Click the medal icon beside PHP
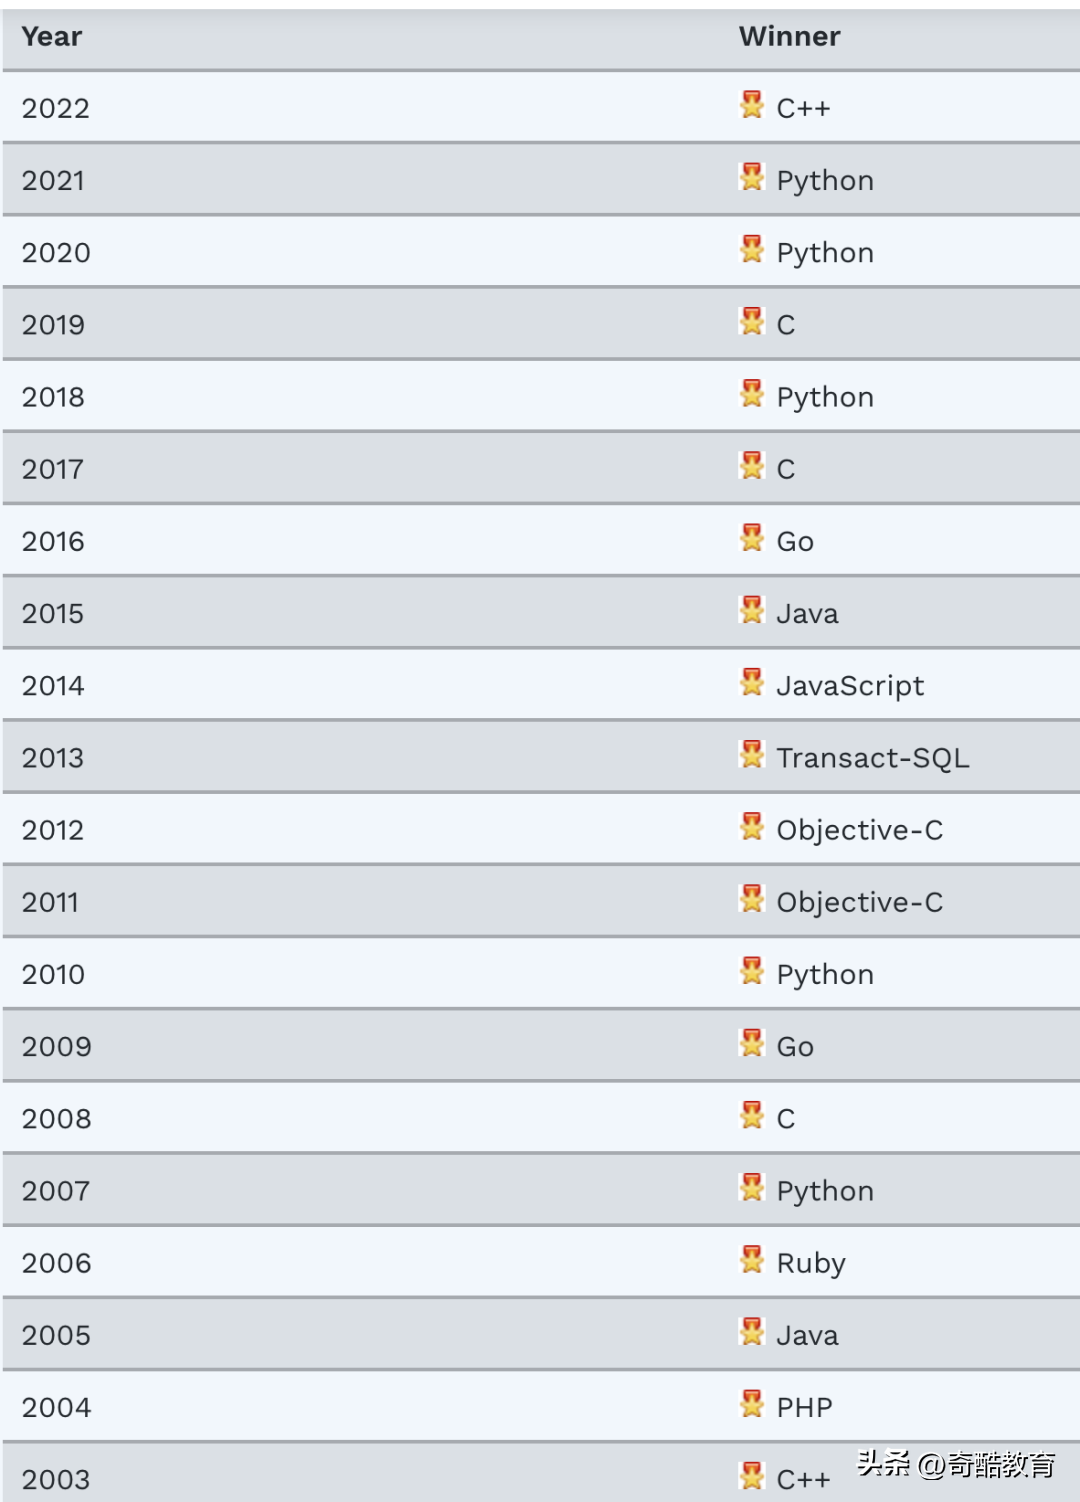The width and height of the screenshot is (1080, 1502). 752,1403
